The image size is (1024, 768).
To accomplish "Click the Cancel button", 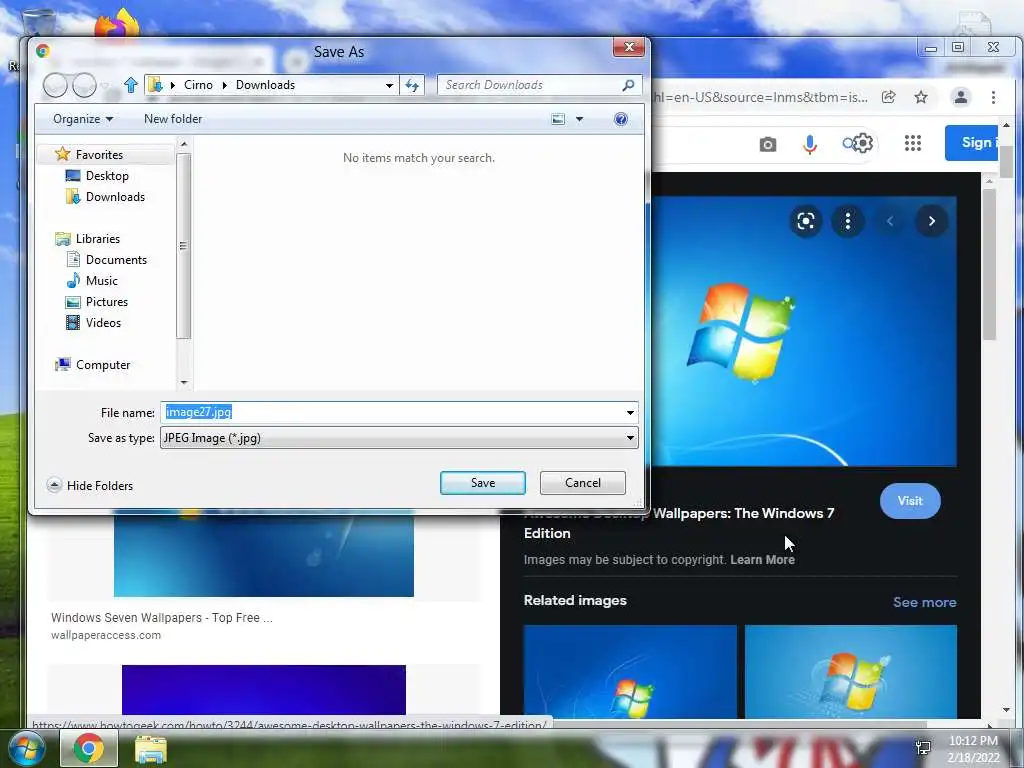I will point(583,483).
